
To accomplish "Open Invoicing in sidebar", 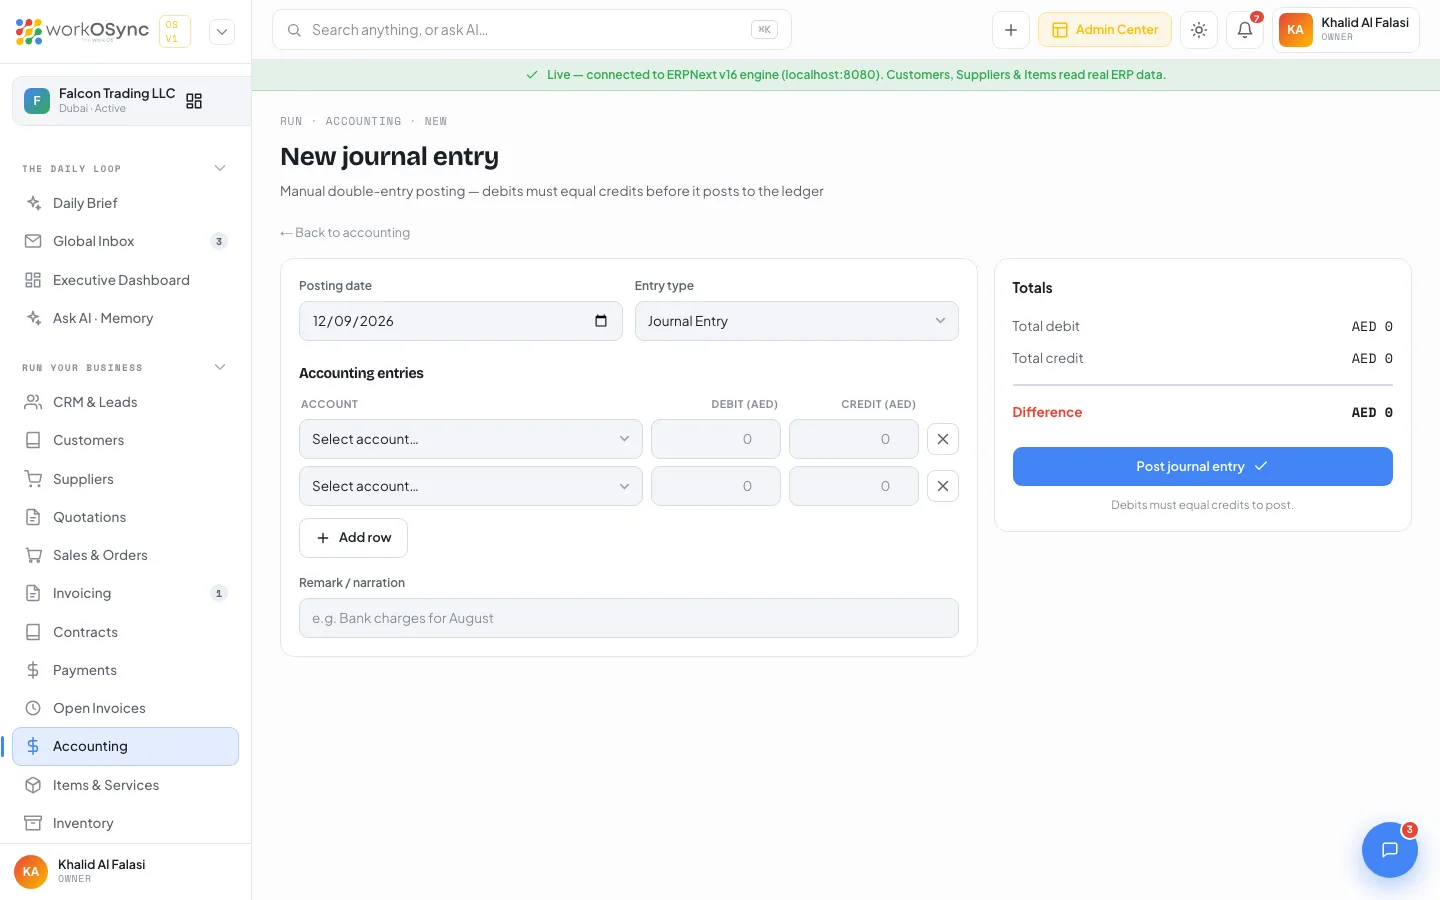I will 125,593.
